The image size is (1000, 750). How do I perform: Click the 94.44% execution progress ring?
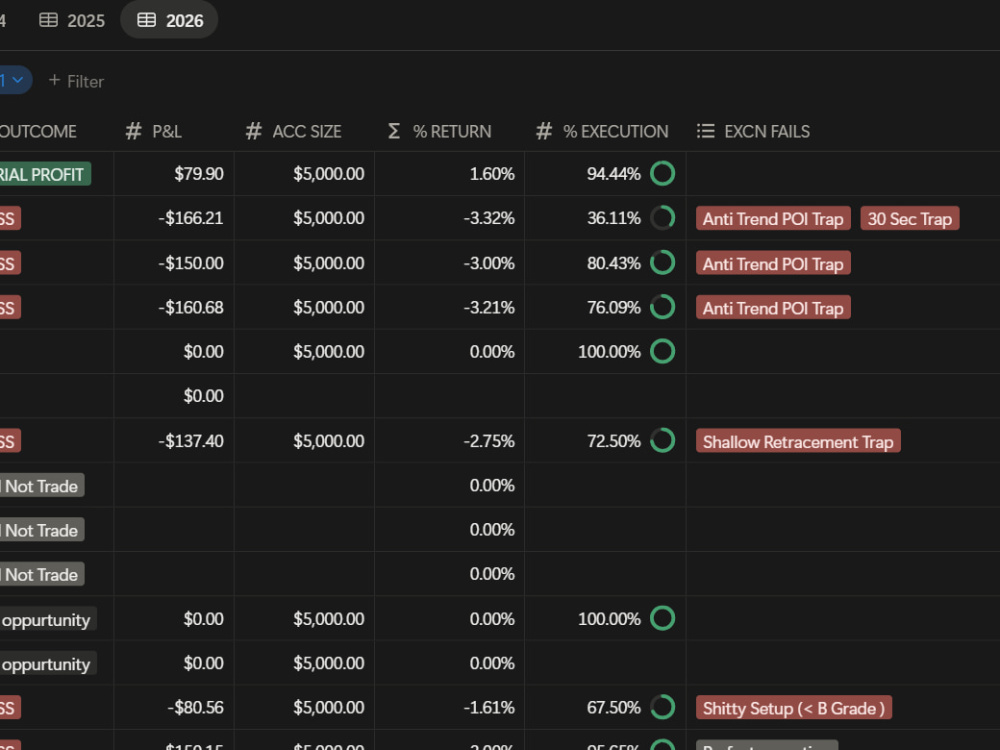[663, 173]
